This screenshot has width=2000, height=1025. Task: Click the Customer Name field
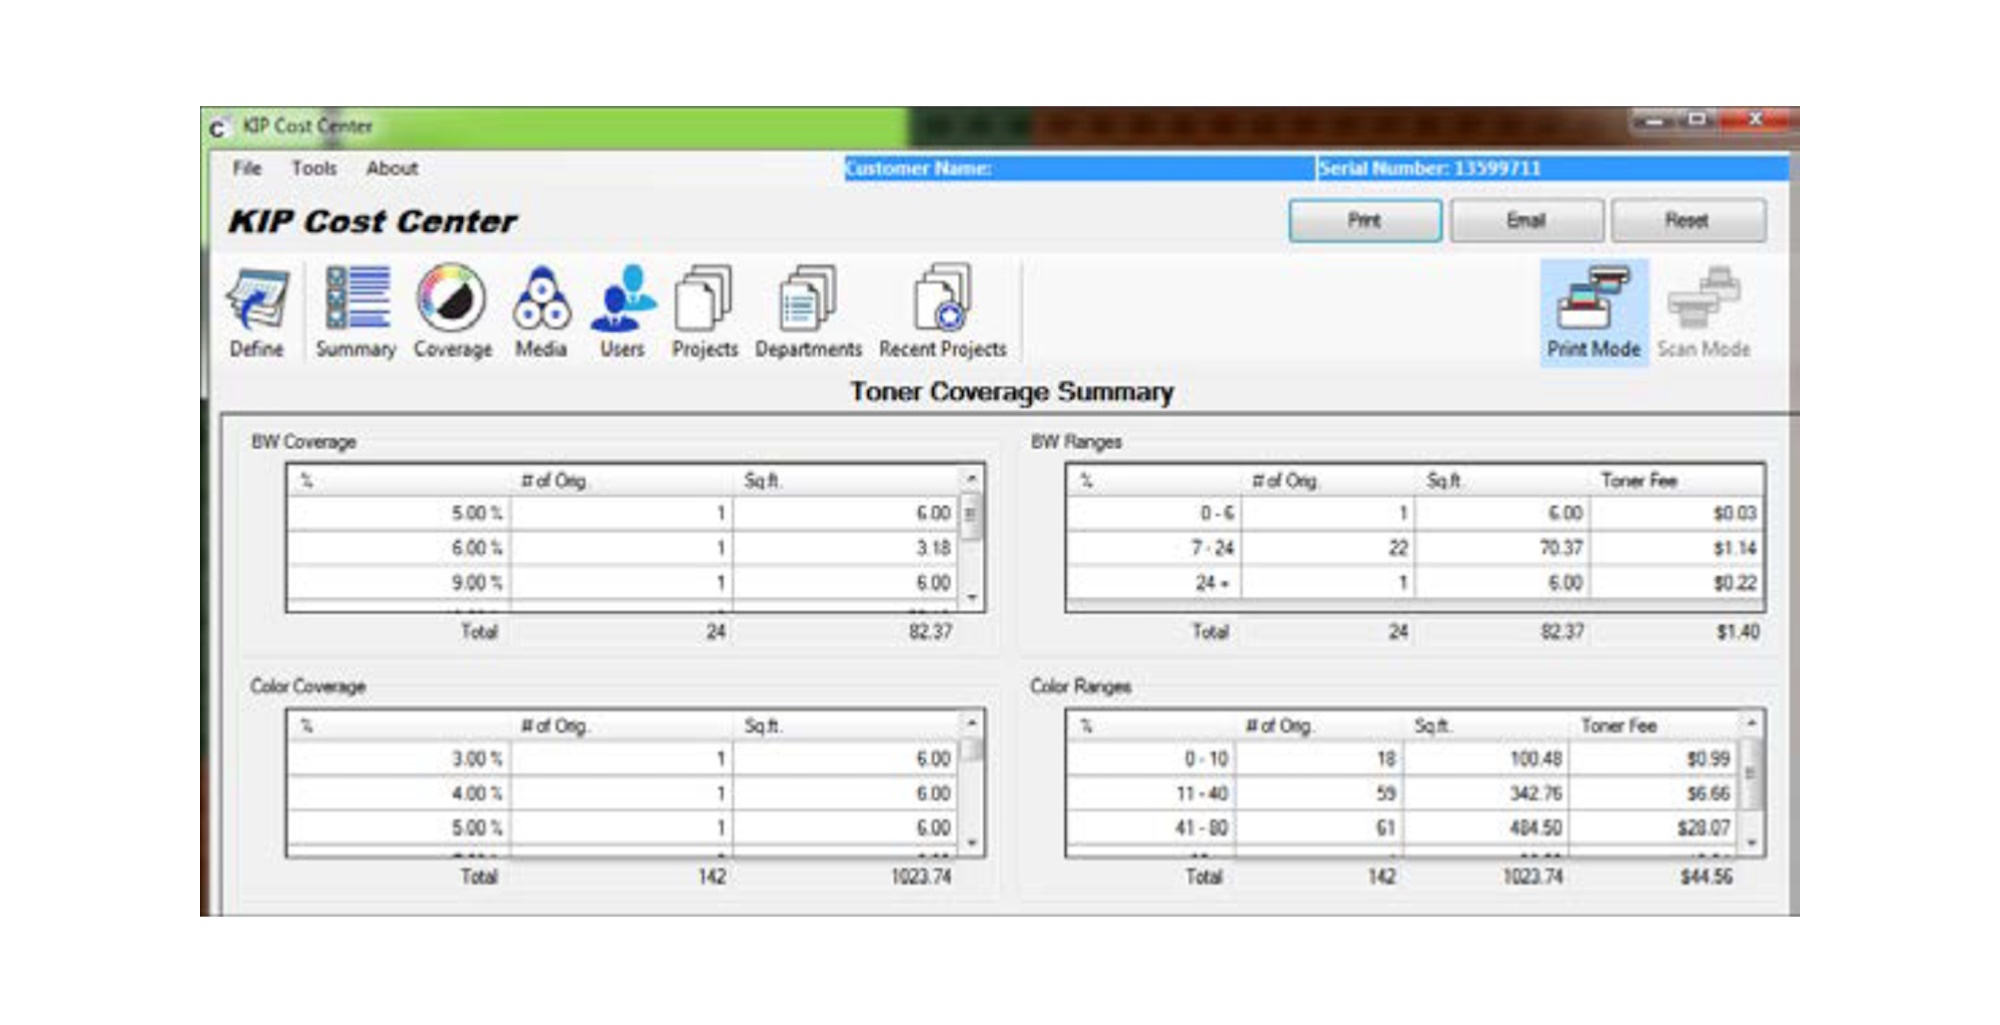[x=1078, y=168]
